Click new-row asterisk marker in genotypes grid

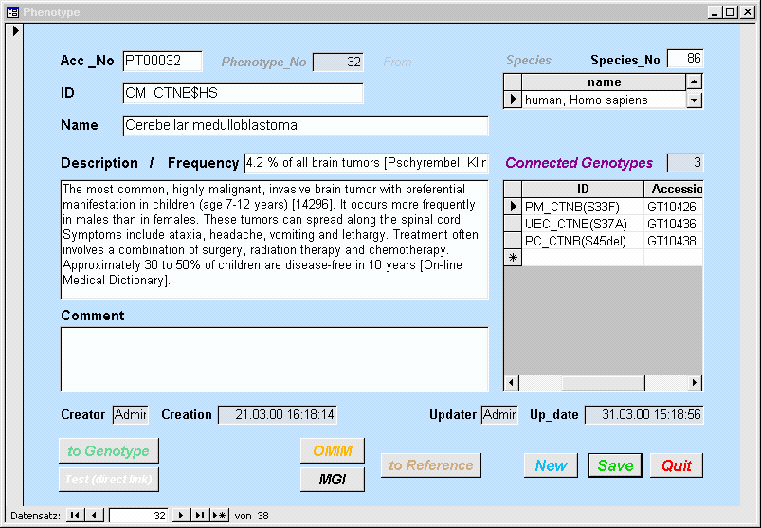tap(512, 258)
